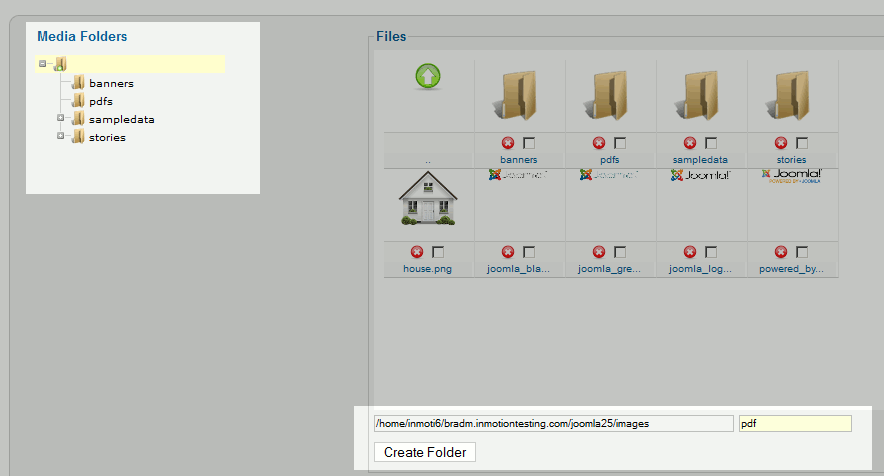Image resolution: width=884 pixels, height=476 pixels.
Task: Collapse the root media folder tree node
Action: [x=42, y=64]
